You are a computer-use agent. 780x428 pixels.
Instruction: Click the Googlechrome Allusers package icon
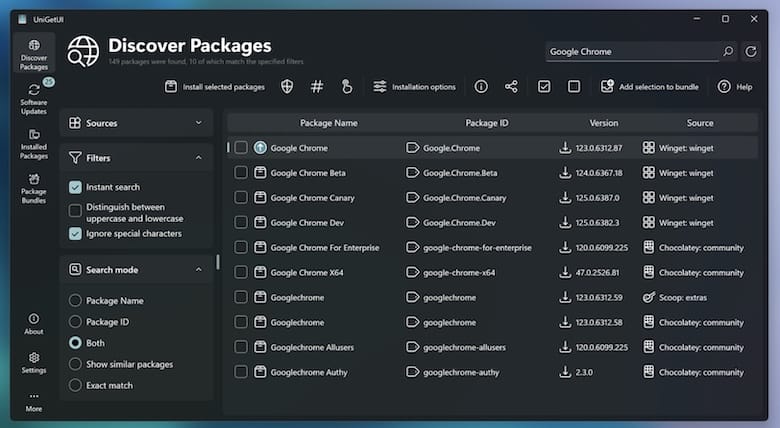[260, 346]
